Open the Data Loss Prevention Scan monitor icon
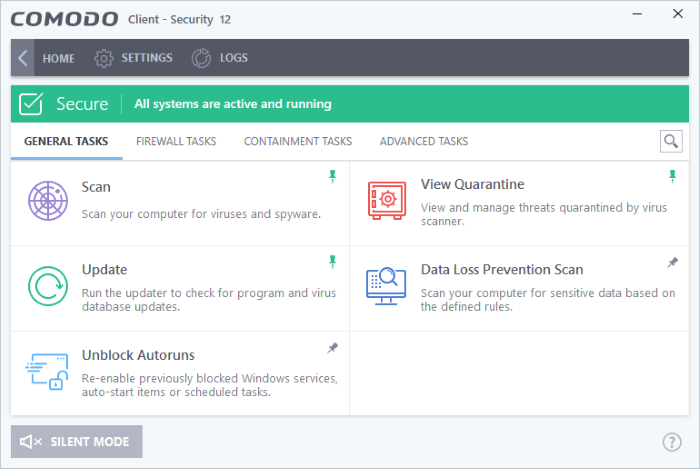Screen dimensions: 700x469 click(x=386, y=286)
